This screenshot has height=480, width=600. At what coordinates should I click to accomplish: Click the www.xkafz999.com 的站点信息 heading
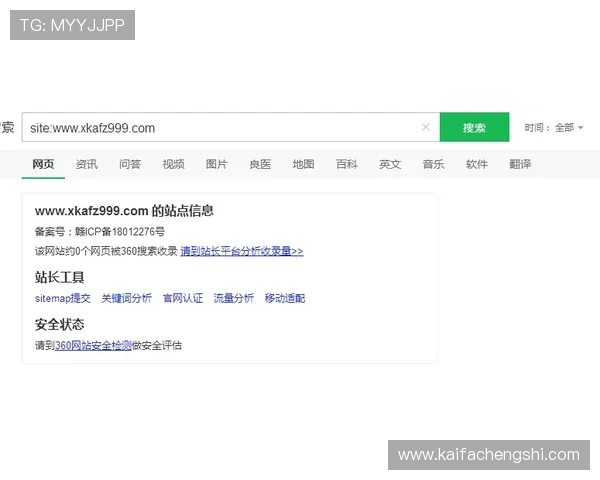coord(124,211)
